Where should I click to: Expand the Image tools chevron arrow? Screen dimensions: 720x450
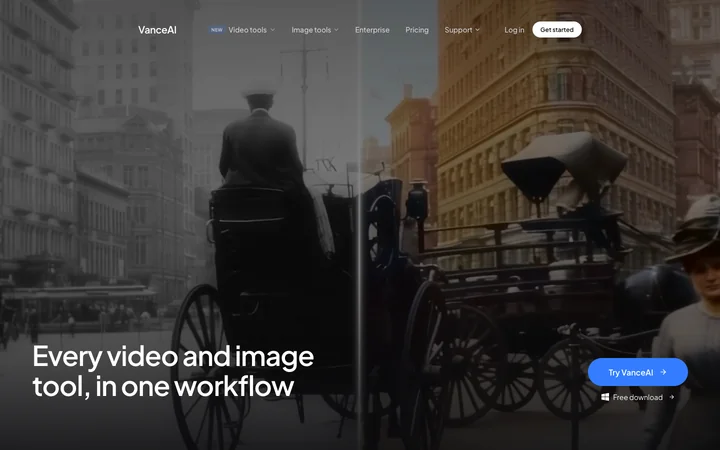337,30
